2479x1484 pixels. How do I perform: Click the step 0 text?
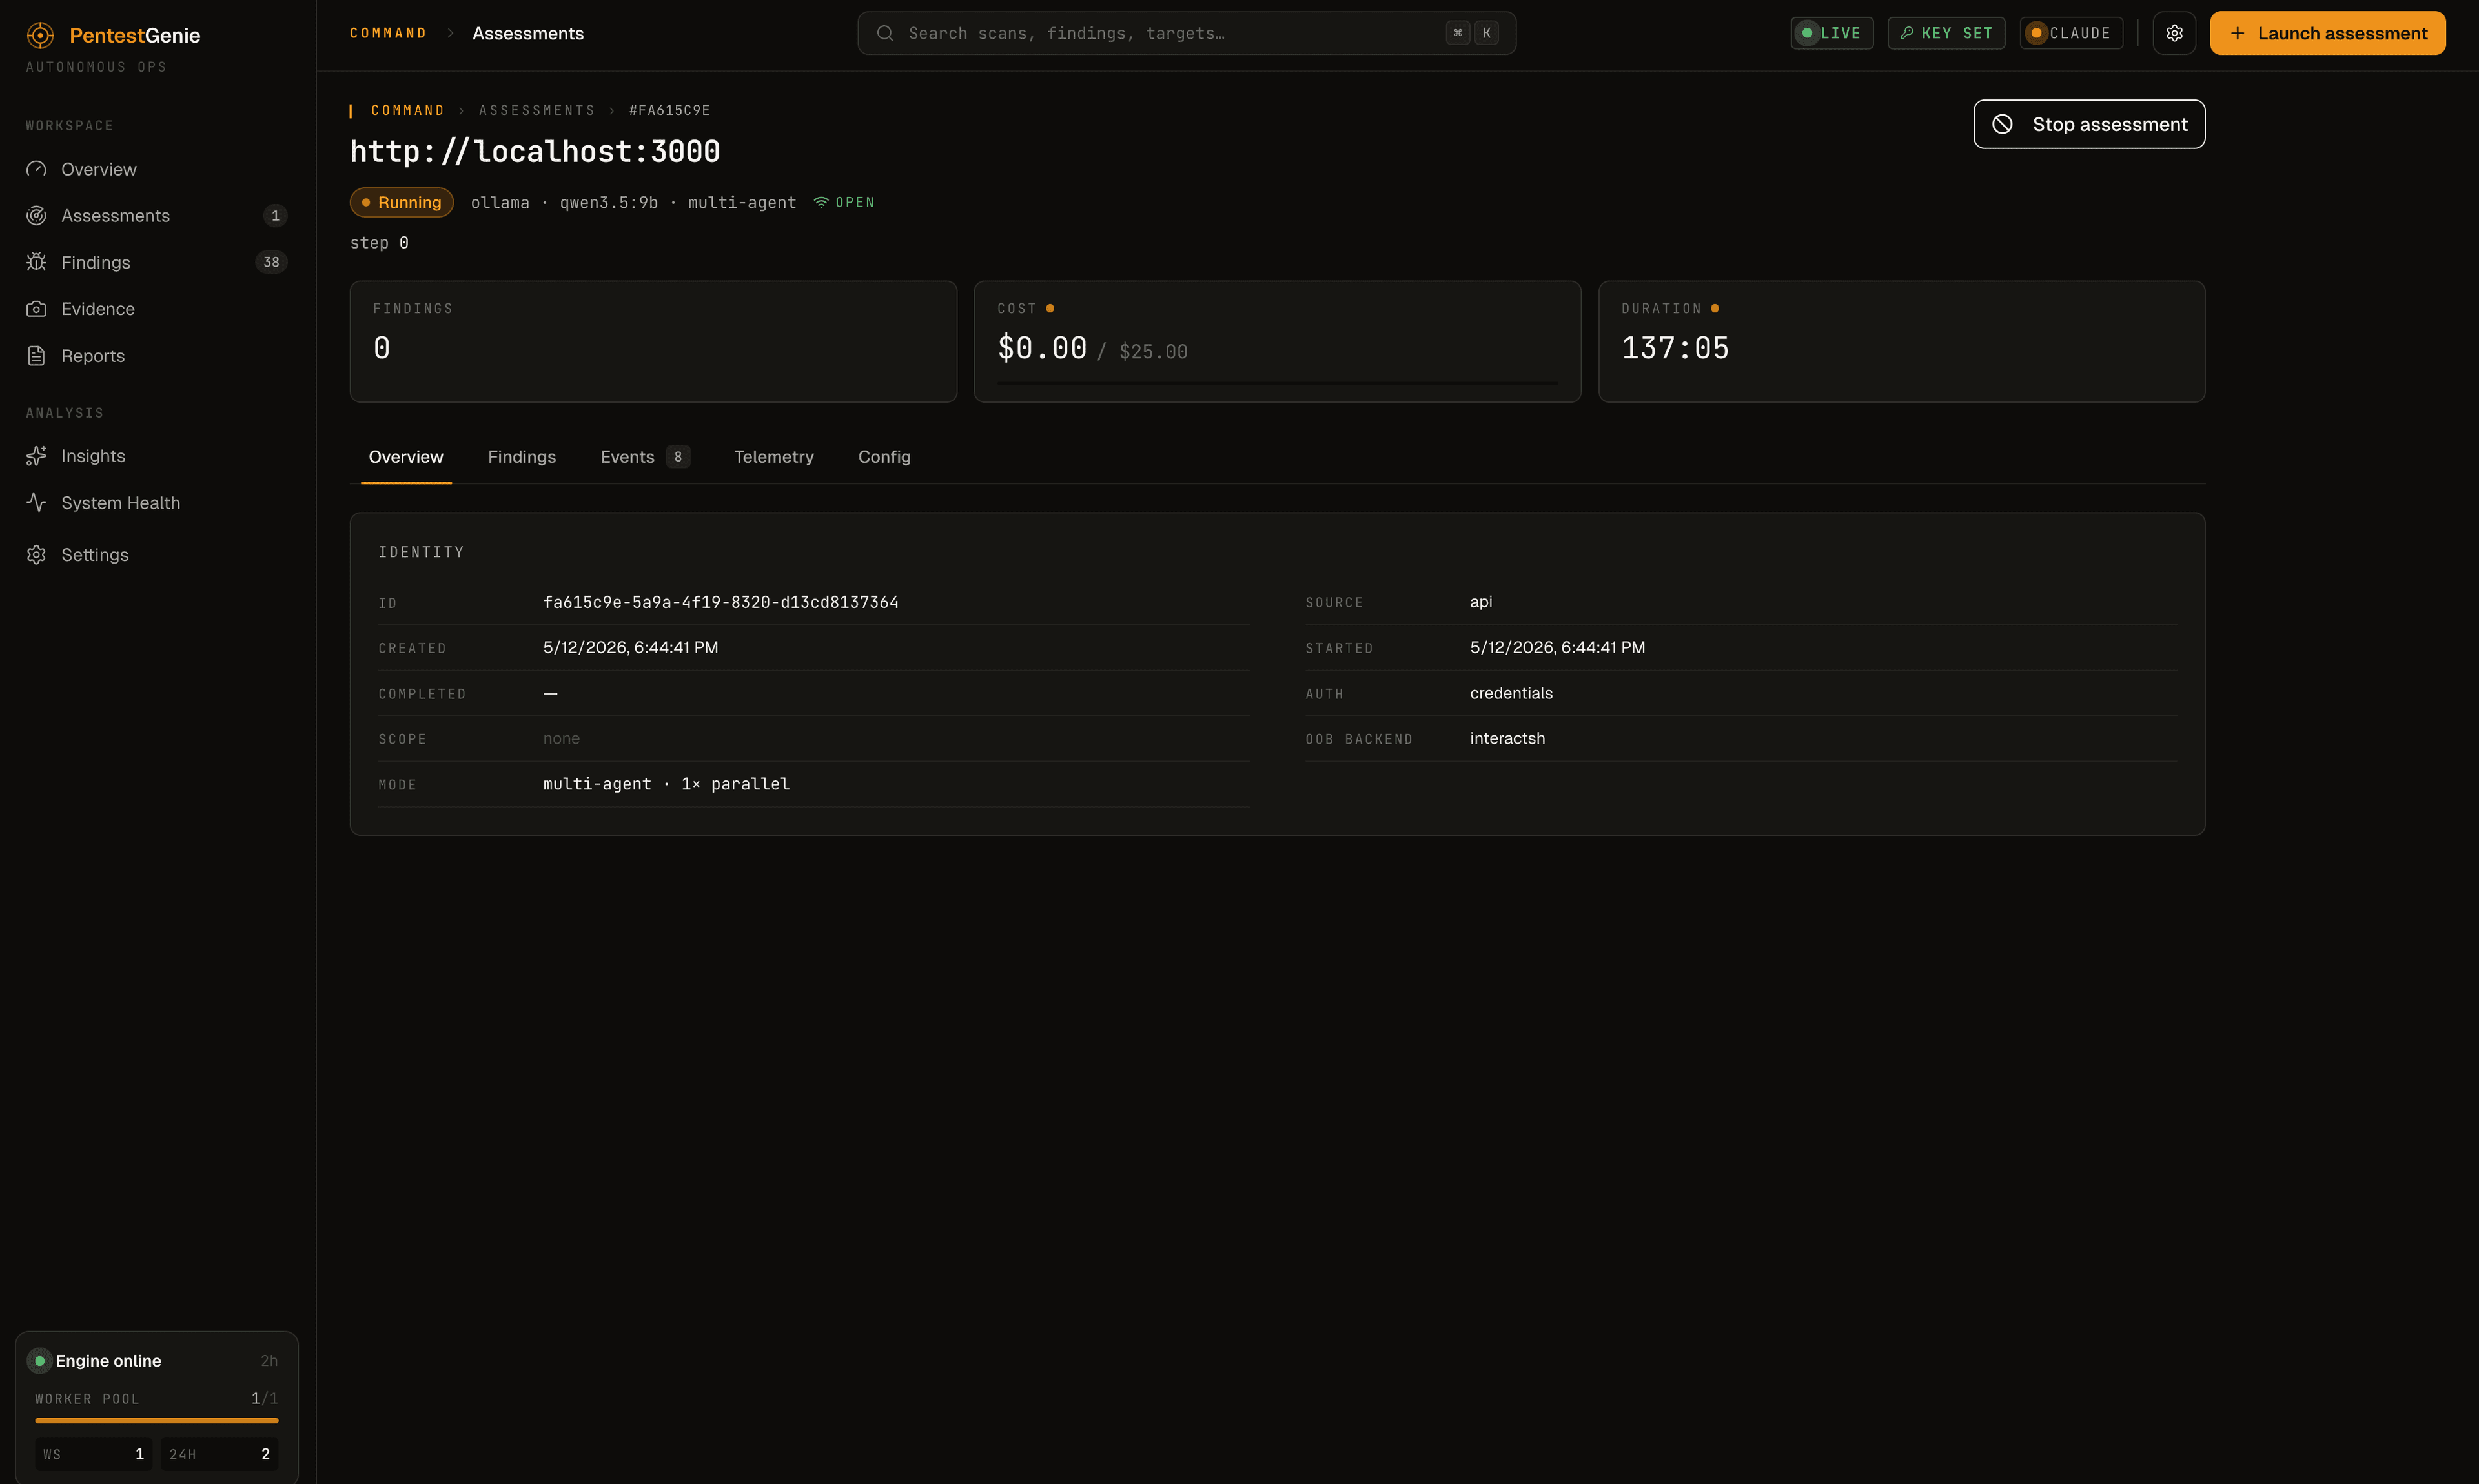point(379,243)
